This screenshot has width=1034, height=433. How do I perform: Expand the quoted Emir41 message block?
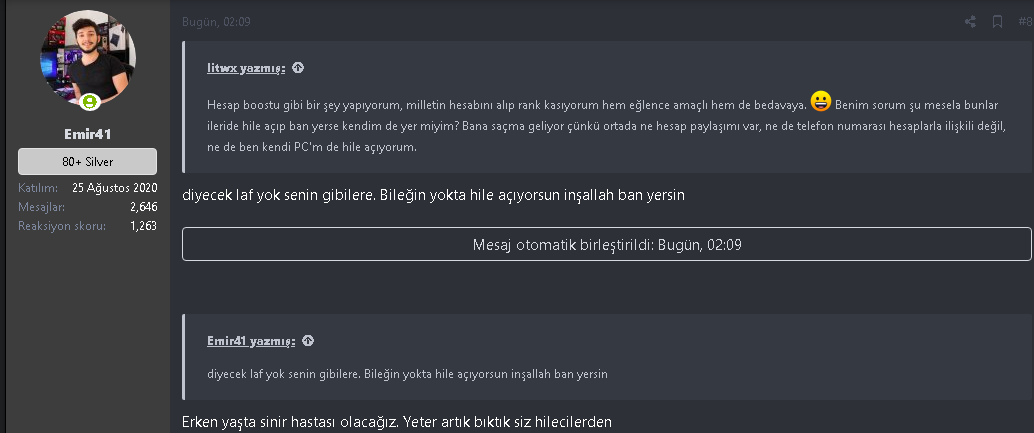[x=608, y=374]
